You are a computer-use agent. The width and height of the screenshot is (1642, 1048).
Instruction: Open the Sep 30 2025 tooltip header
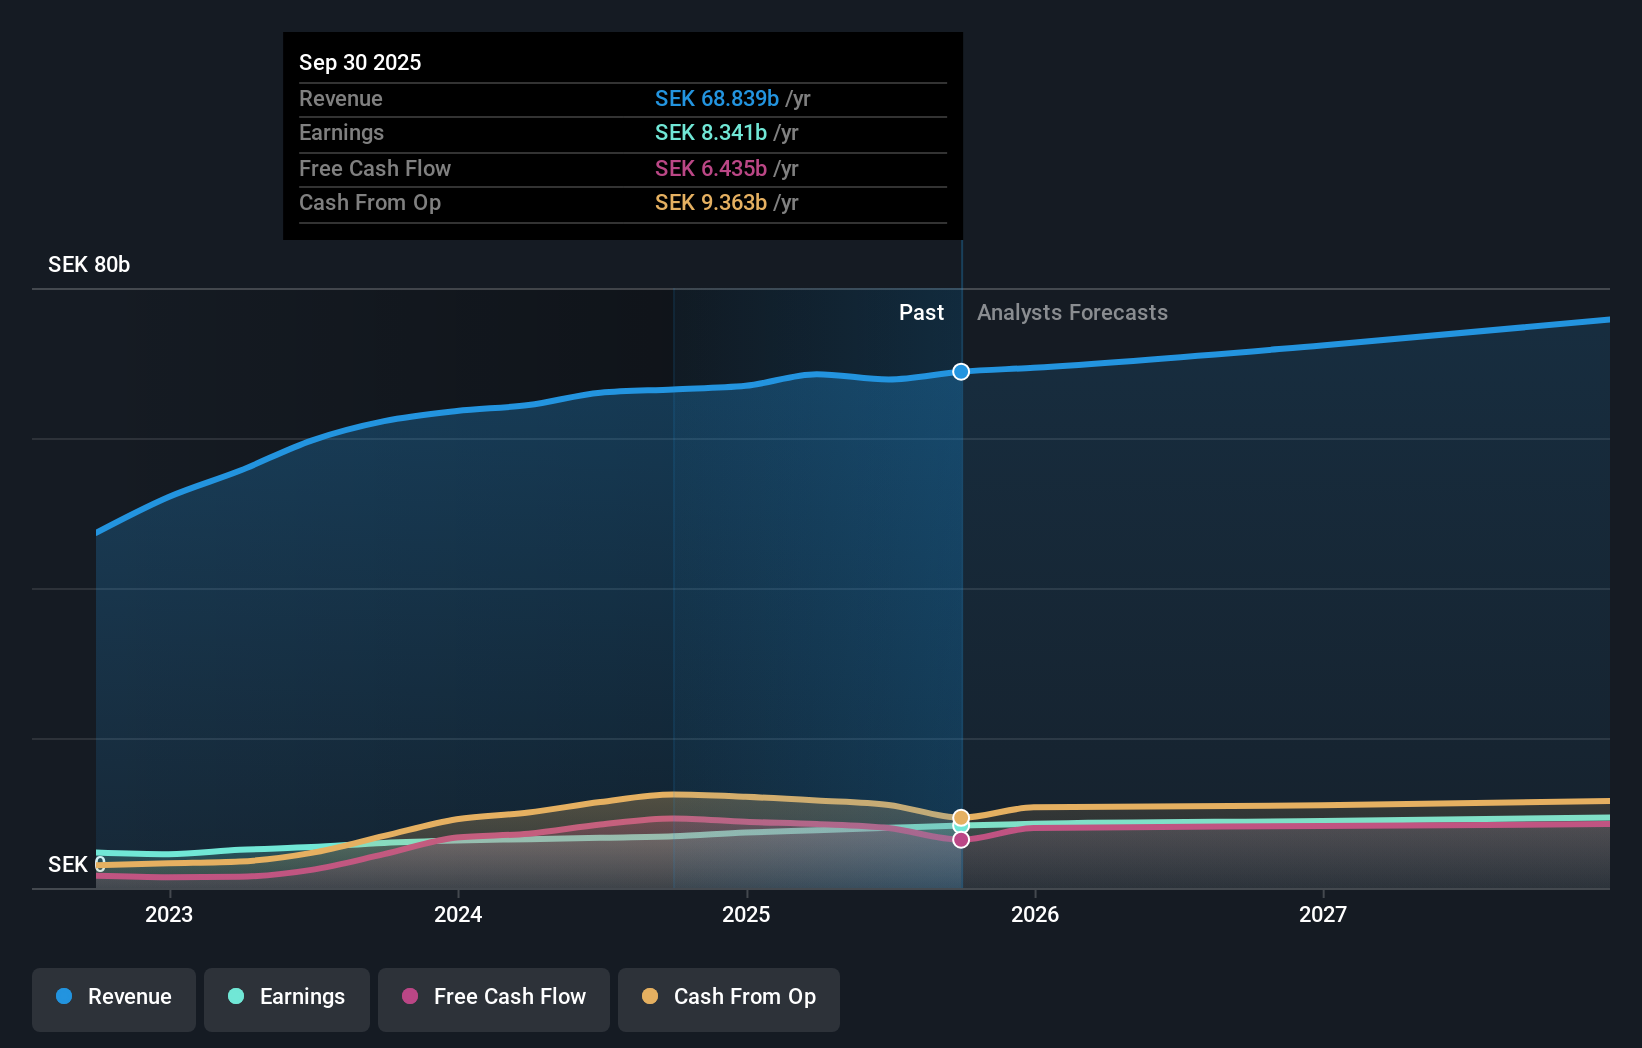[x=360, y=62]
